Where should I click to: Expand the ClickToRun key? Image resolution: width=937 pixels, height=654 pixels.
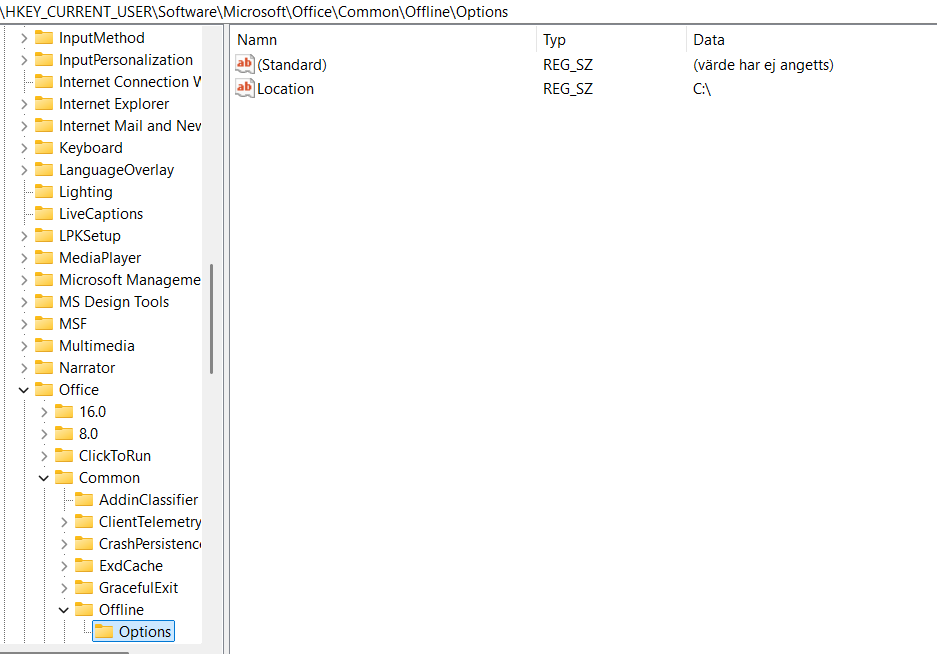click(44, 456)
